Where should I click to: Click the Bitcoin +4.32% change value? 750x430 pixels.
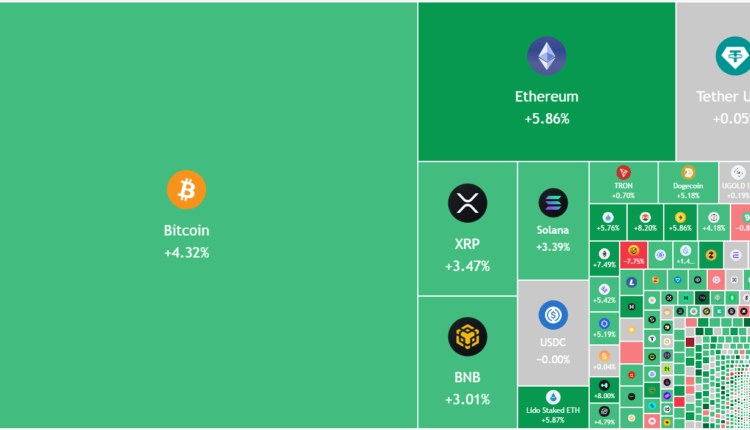tap(187, 253)
